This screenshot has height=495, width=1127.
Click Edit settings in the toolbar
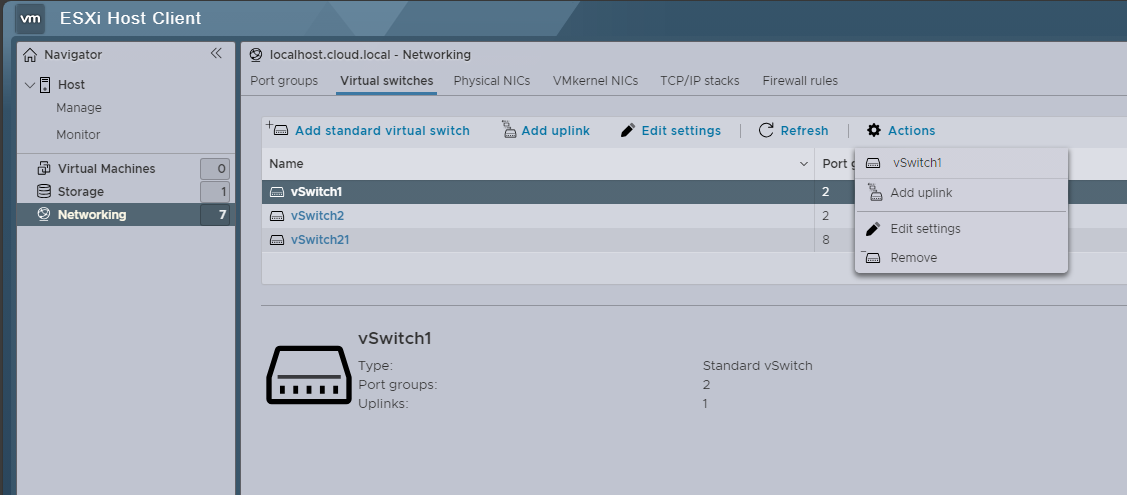pos(681,131)
